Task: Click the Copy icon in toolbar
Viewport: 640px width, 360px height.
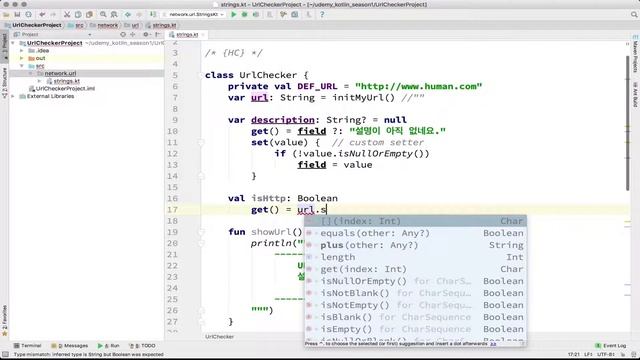Action: (x=78, y=15)
